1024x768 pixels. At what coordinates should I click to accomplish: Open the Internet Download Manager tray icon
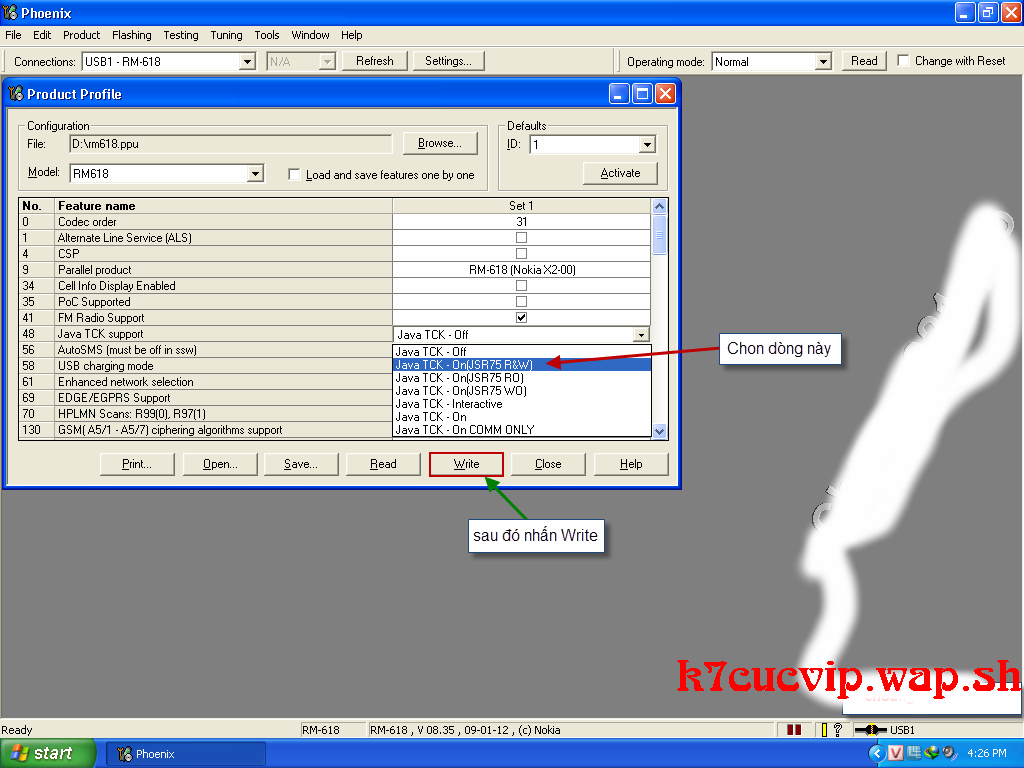tap(931, 753)
